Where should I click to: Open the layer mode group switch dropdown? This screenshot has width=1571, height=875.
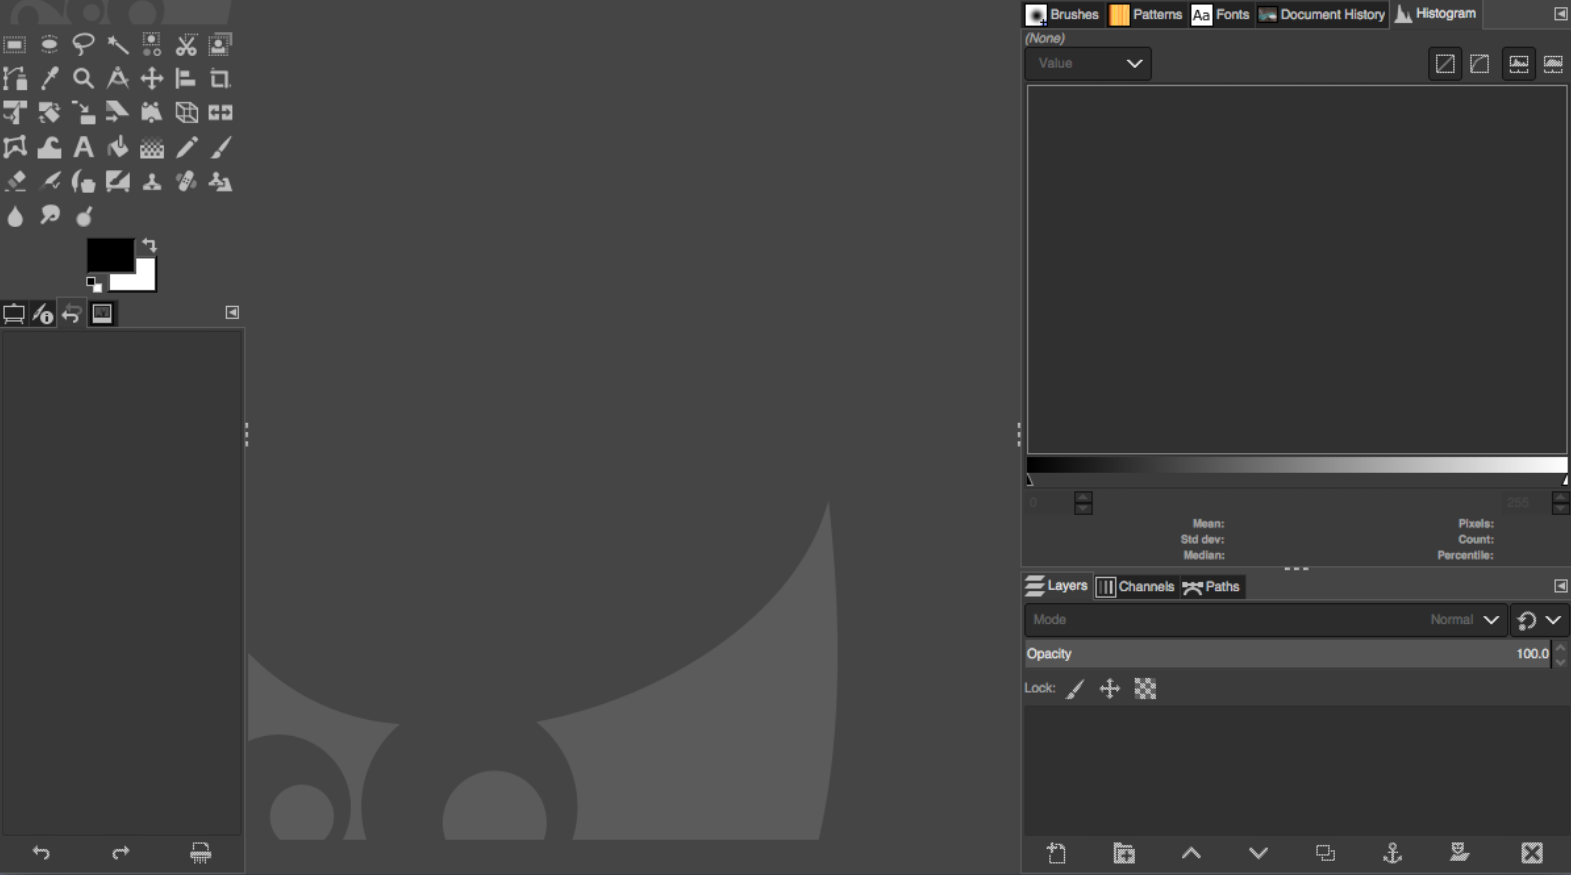(1539, 620)
